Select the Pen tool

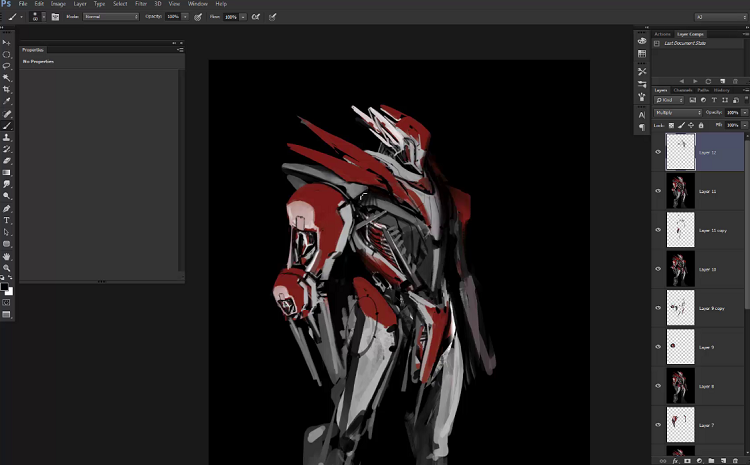click(x=6, y=209)
